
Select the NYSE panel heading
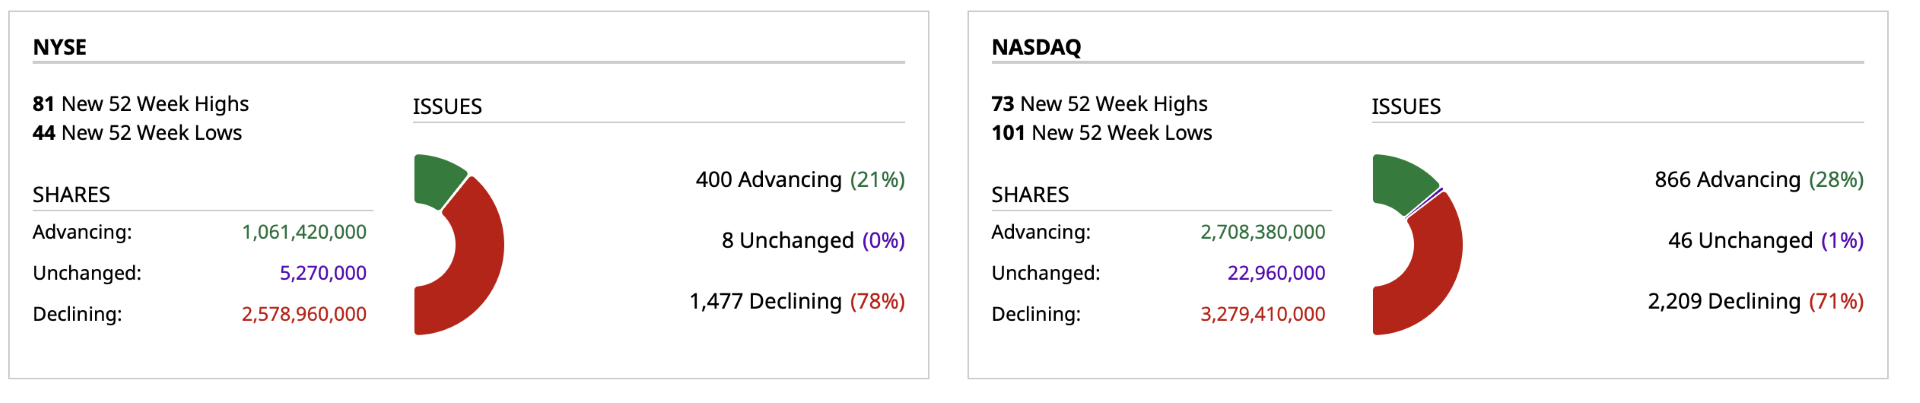coord(60,47)
